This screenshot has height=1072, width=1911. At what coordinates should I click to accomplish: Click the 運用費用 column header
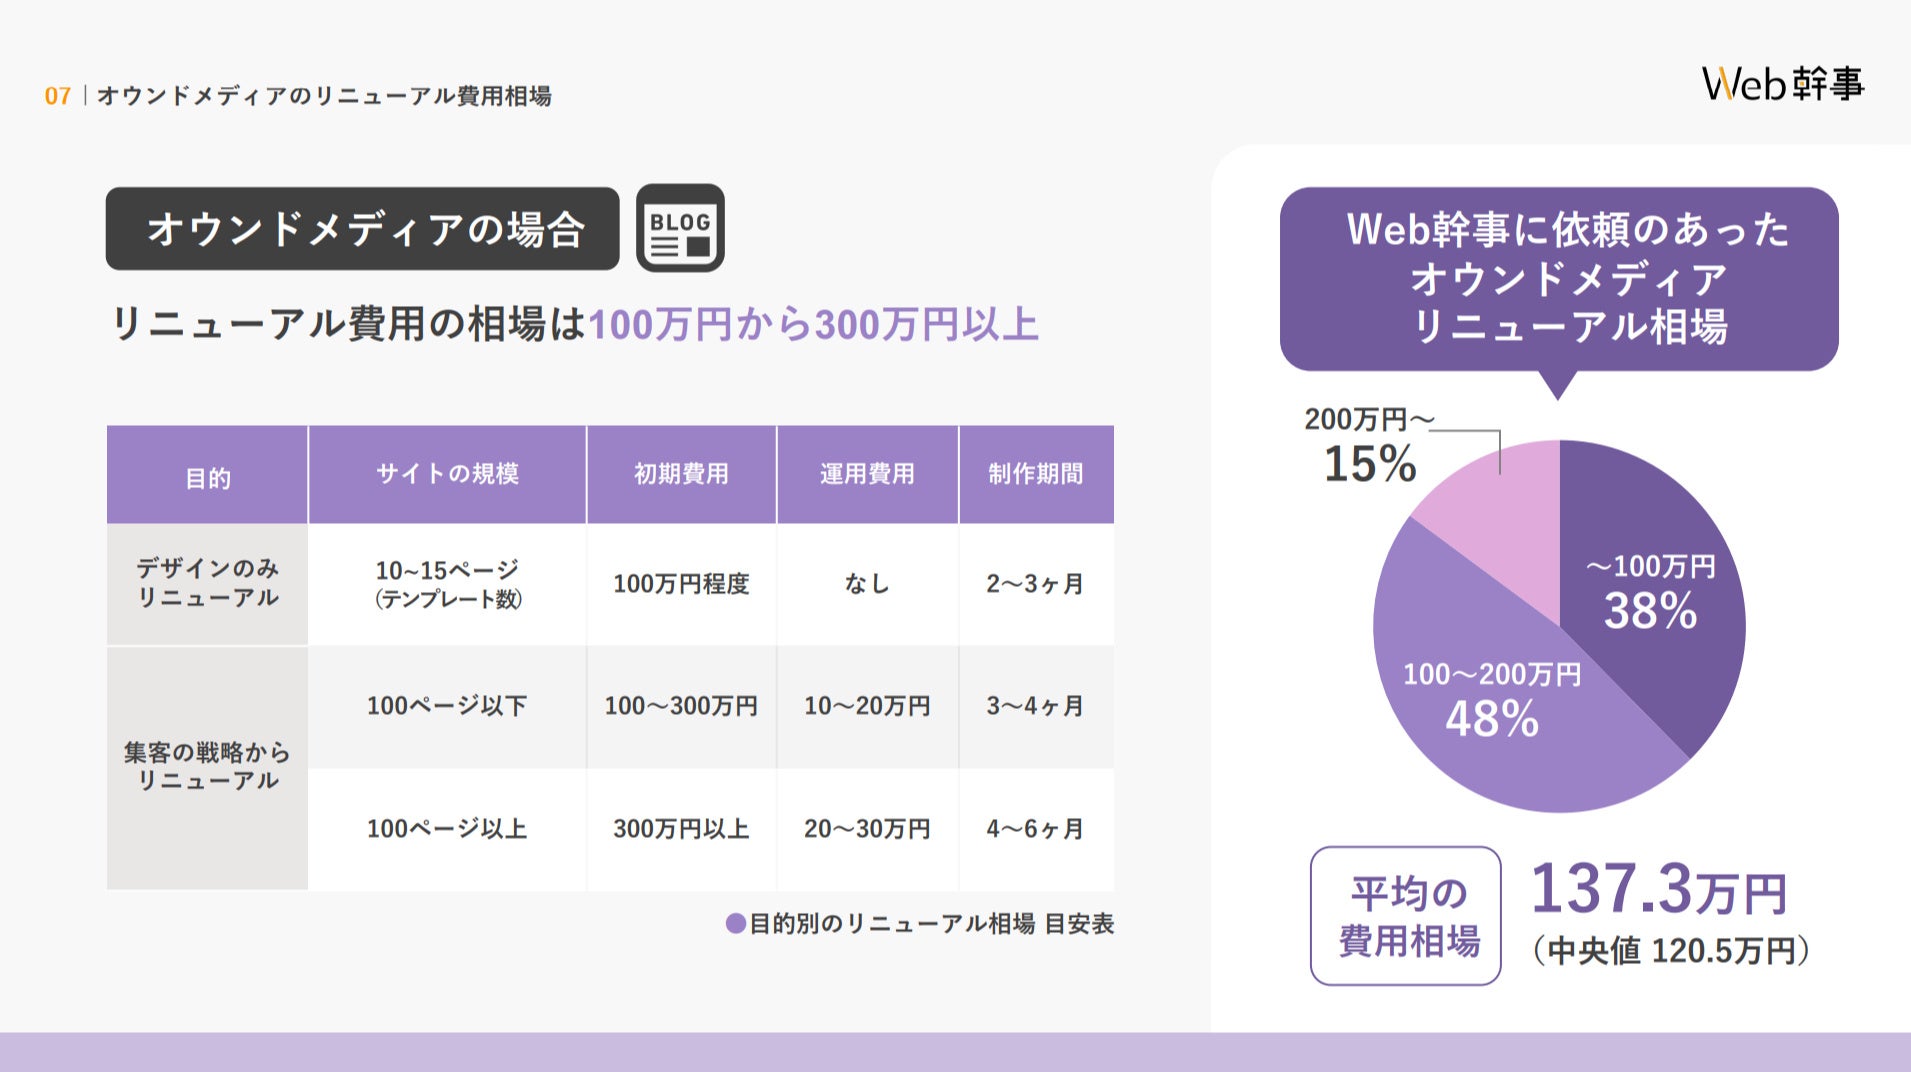point(867,475)
